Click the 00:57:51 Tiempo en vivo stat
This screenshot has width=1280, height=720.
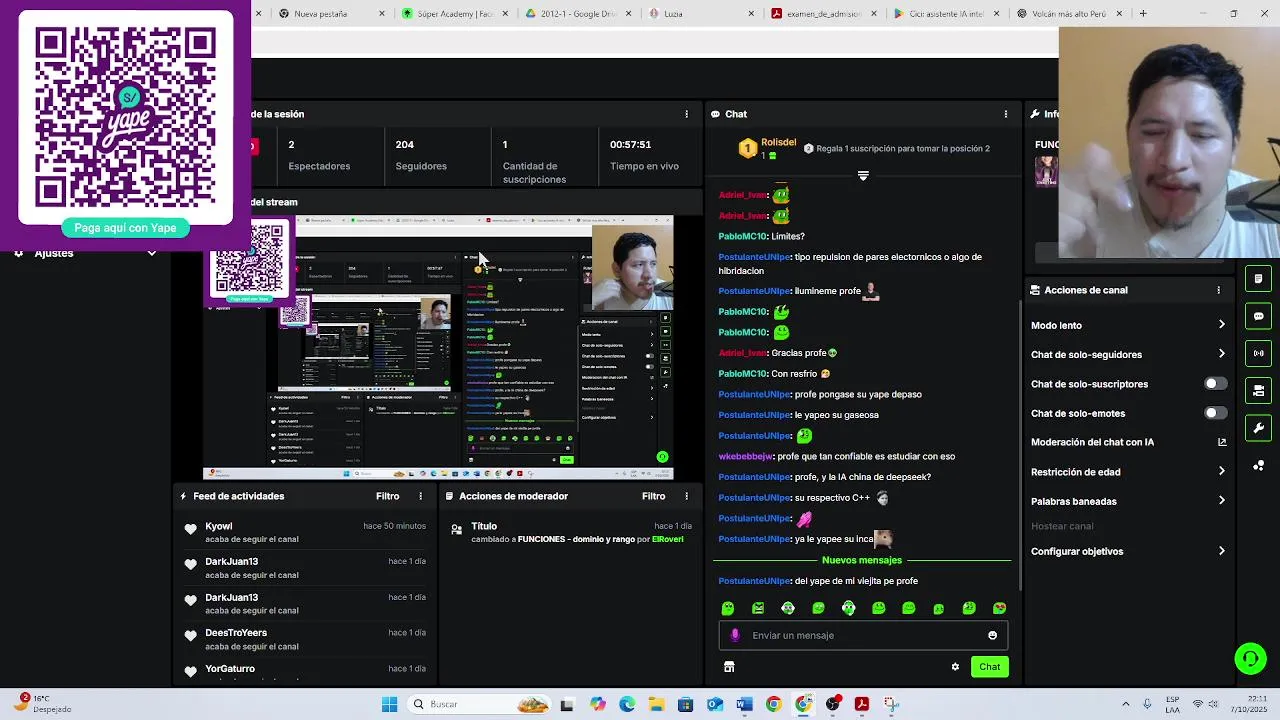[644, 155]
